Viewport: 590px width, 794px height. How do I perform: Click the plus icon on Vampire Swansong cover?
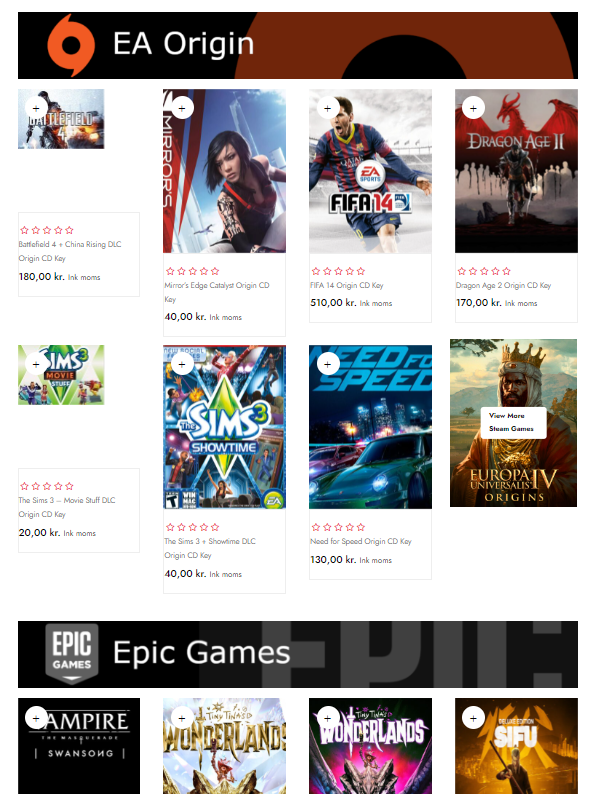pos(36,718)
